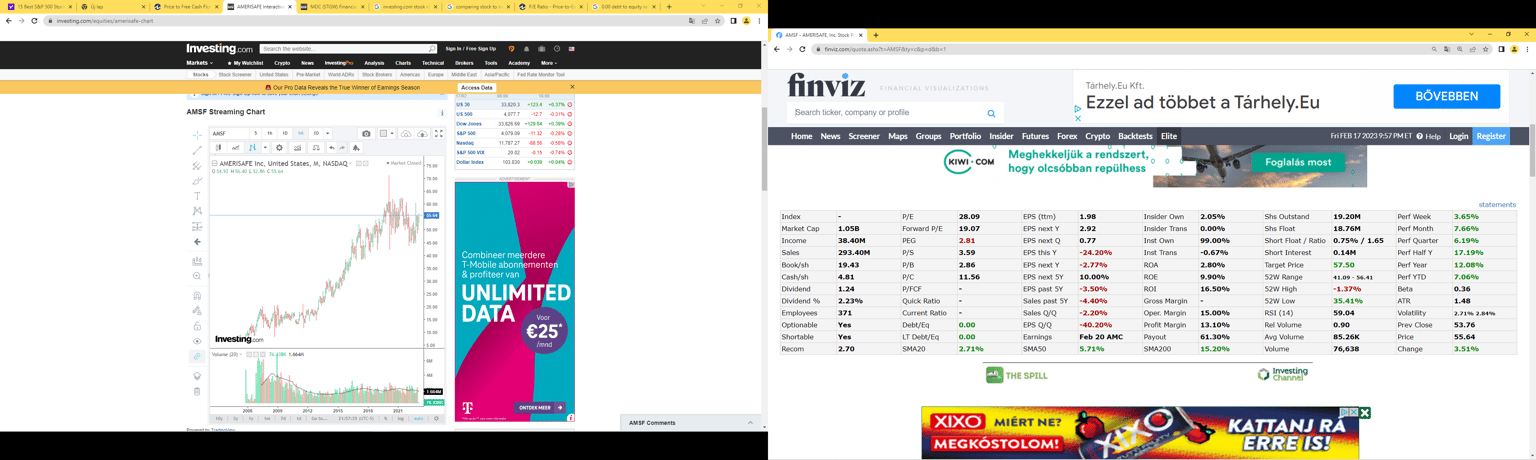Viewport: 1536px width, 460px height.
Task: Select the Text annotation tool in chart sidebar
Action: coord(197,196)
